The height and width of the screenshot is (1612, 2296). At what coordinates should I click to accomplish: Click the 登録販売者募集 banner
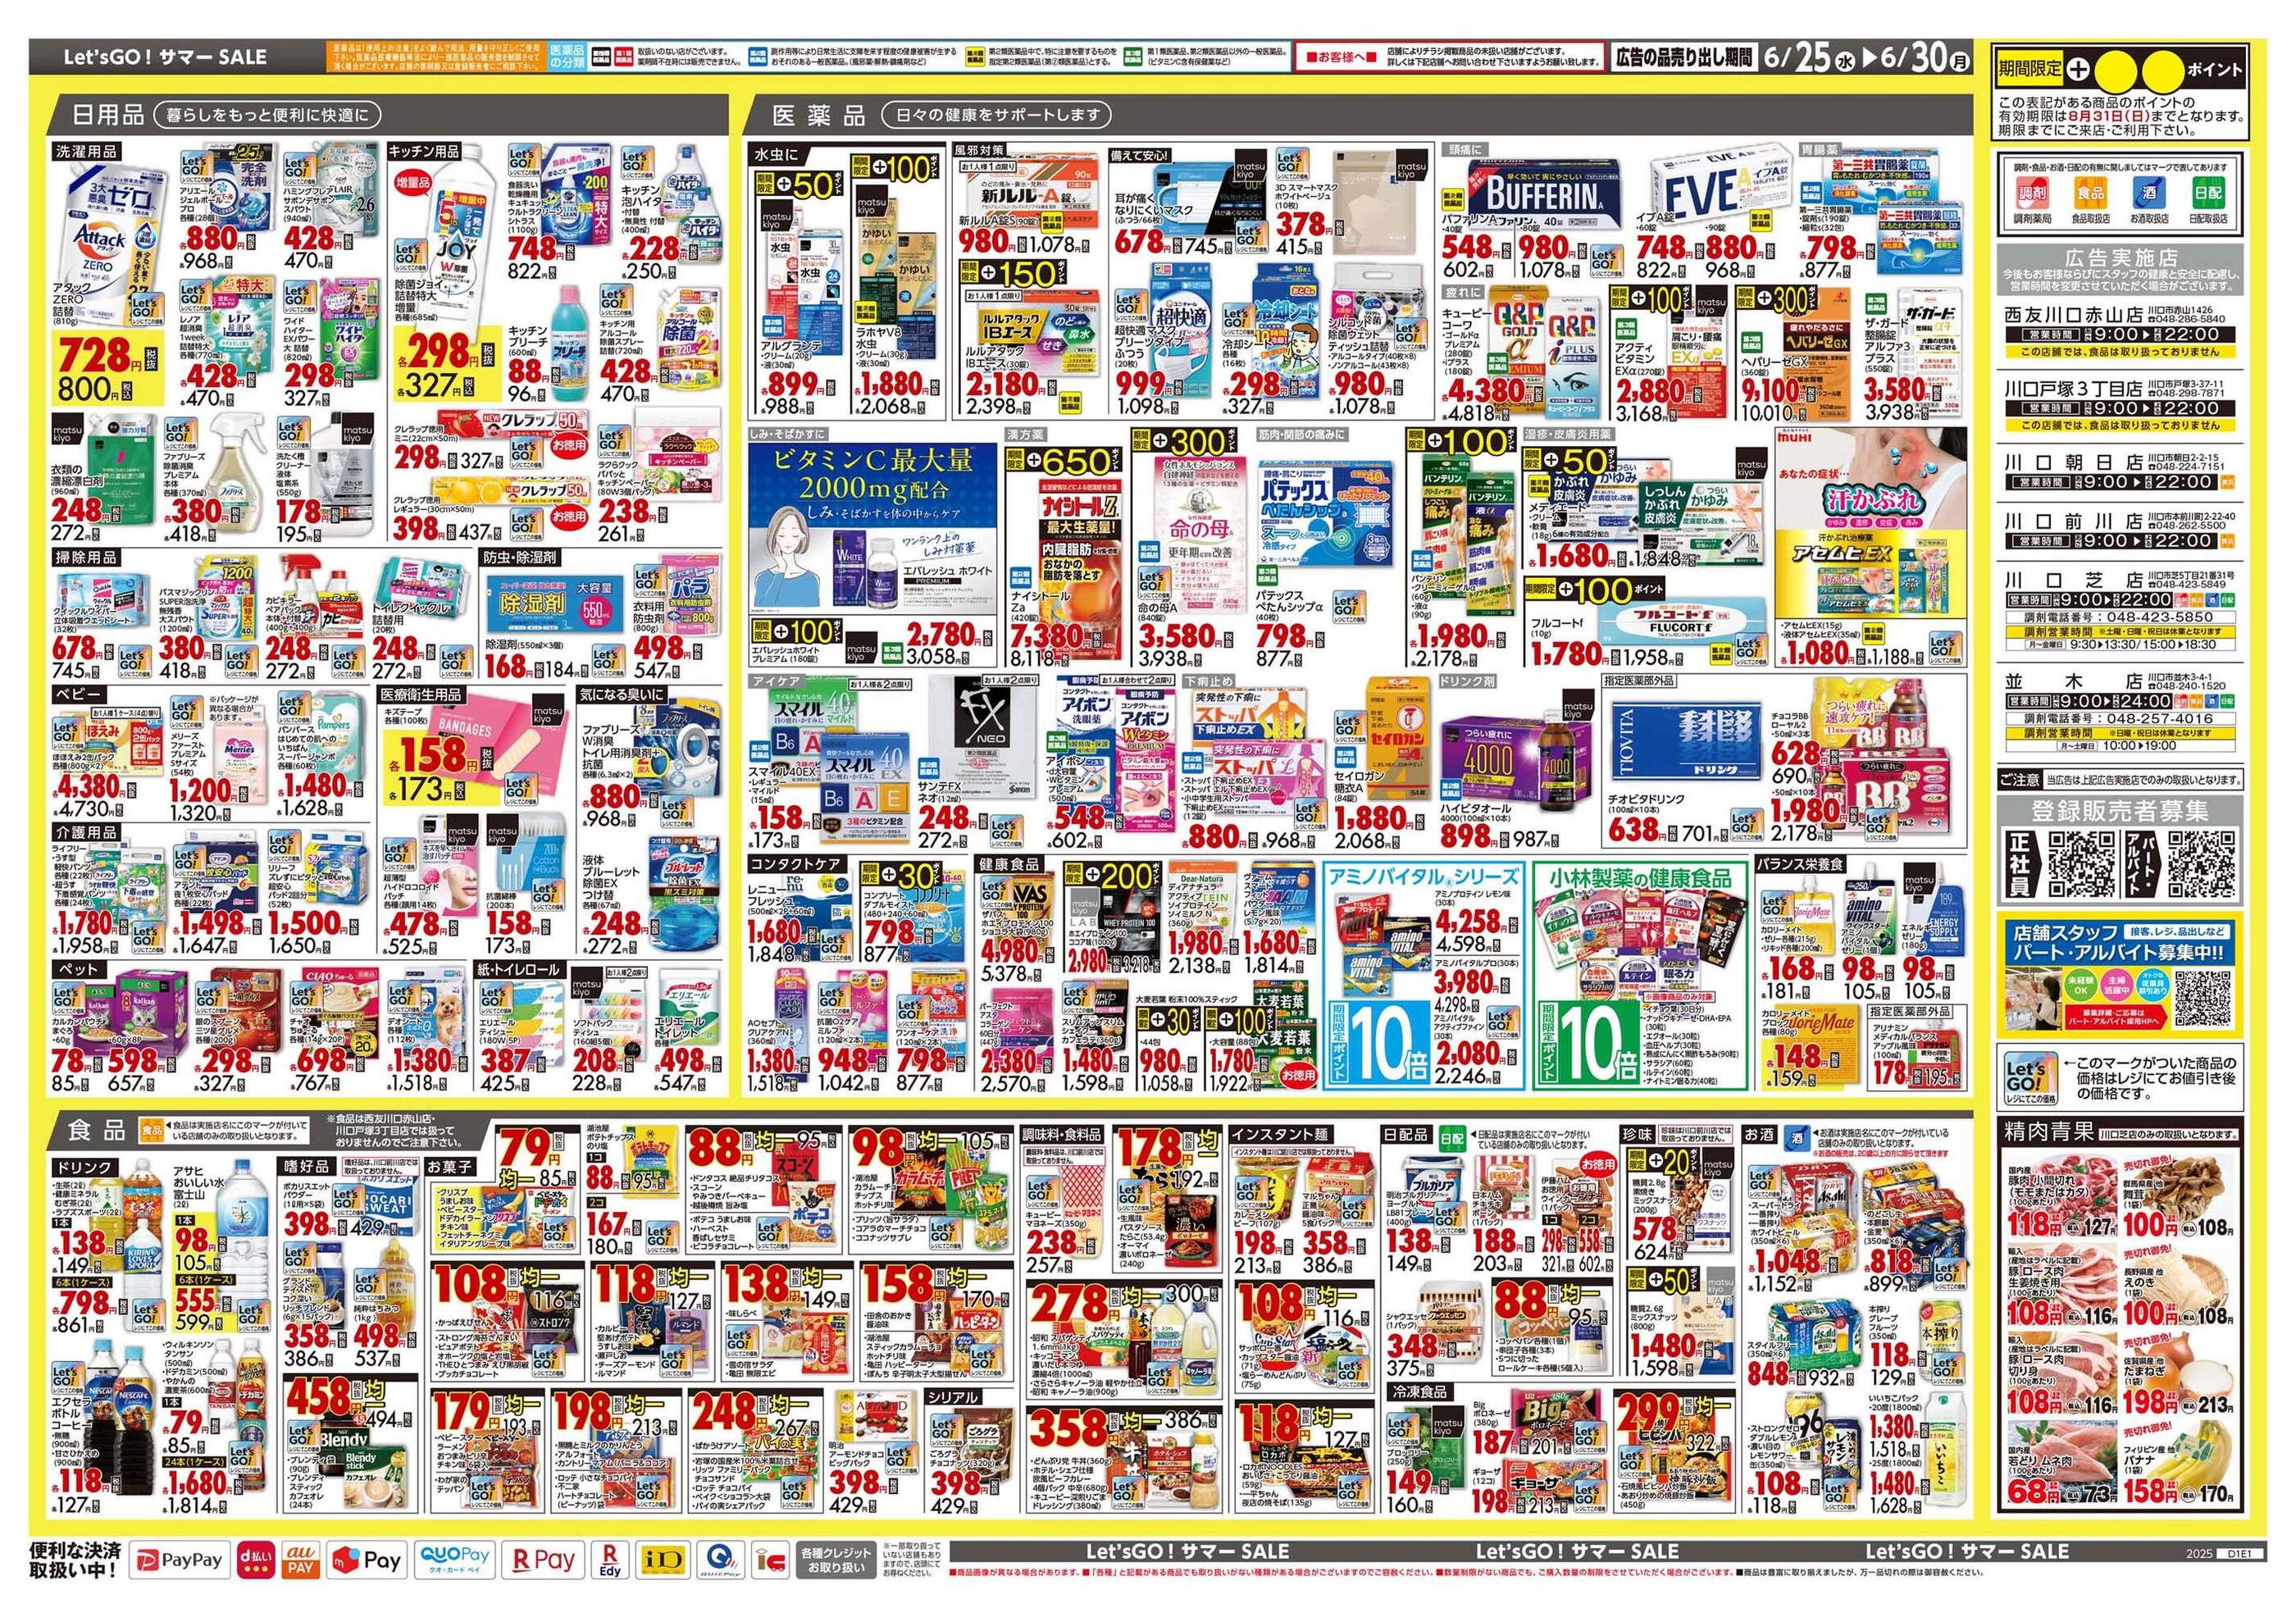click(x=2121, y=810)
